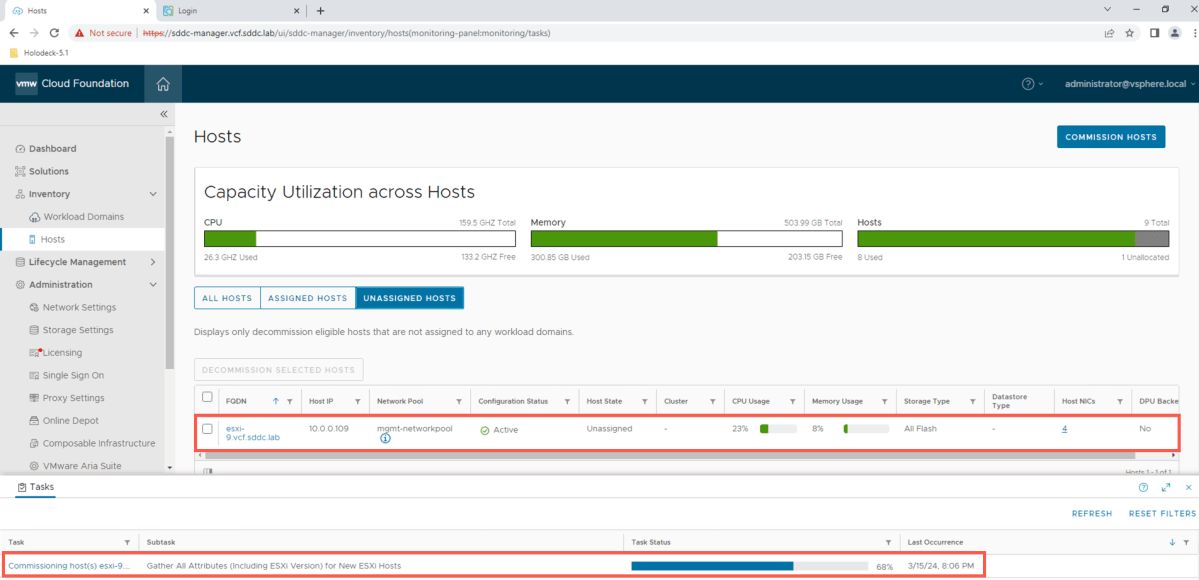Filter the Cluster column
1199x580 pixels.
pyautogui.click(x=712, y=401)
